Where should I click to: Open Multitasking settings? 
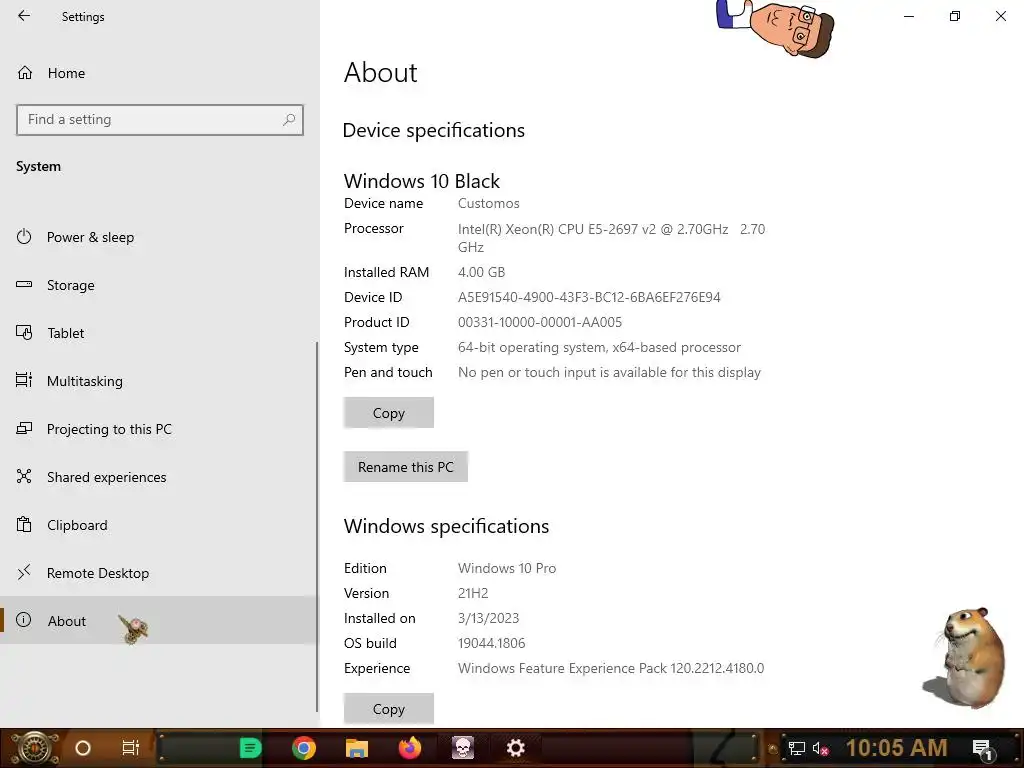[x=159, y=381]
